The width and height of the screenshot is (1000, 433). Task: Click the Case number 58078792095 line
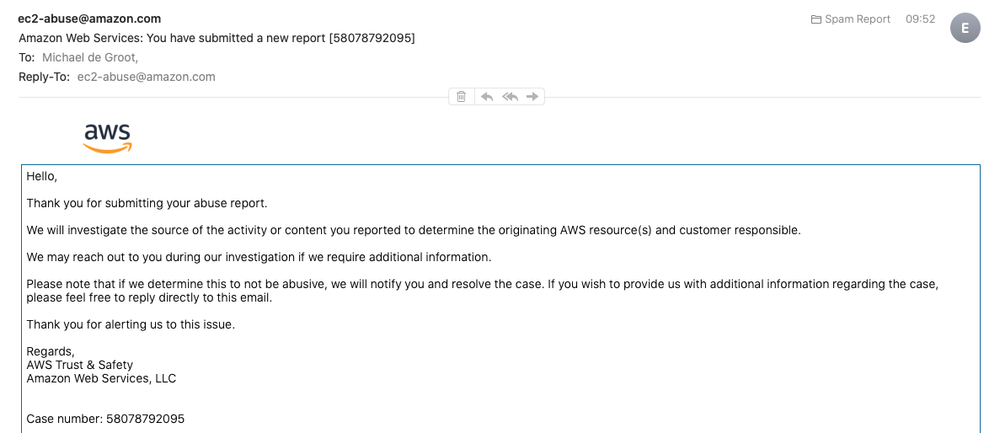[x=105, y=419]
